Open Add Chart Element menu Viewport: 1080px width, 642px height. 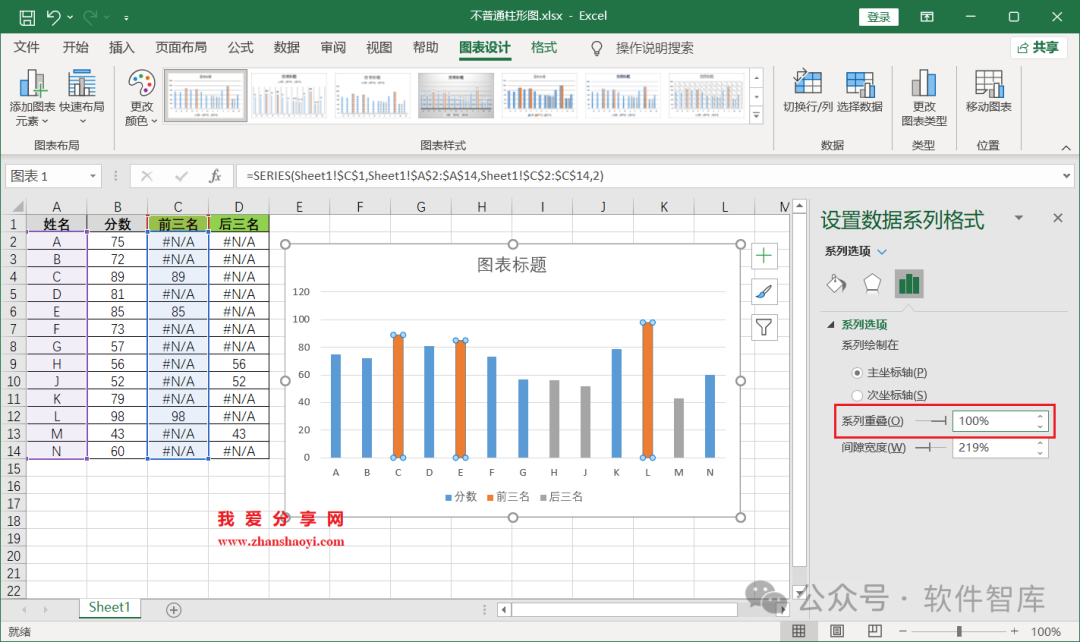[x=32, y=99]
